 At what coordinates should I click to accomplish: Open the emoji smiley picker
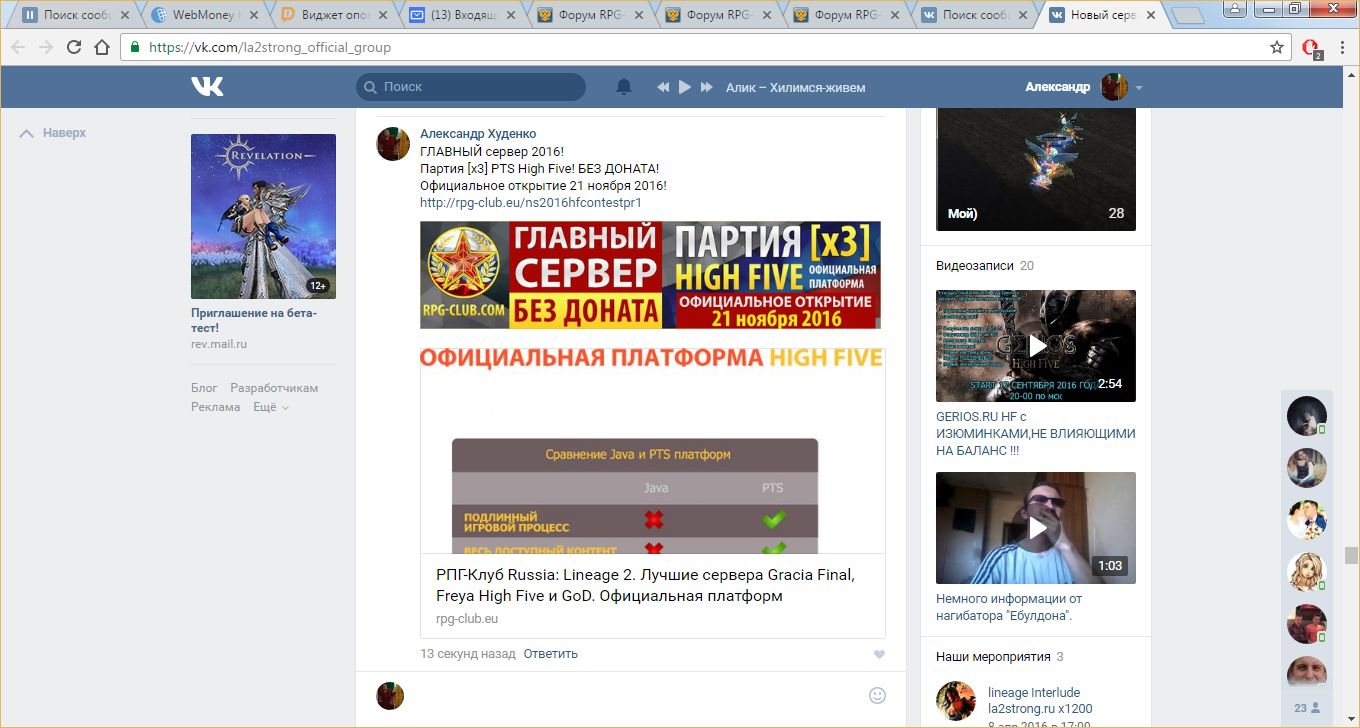pos(877,695)
